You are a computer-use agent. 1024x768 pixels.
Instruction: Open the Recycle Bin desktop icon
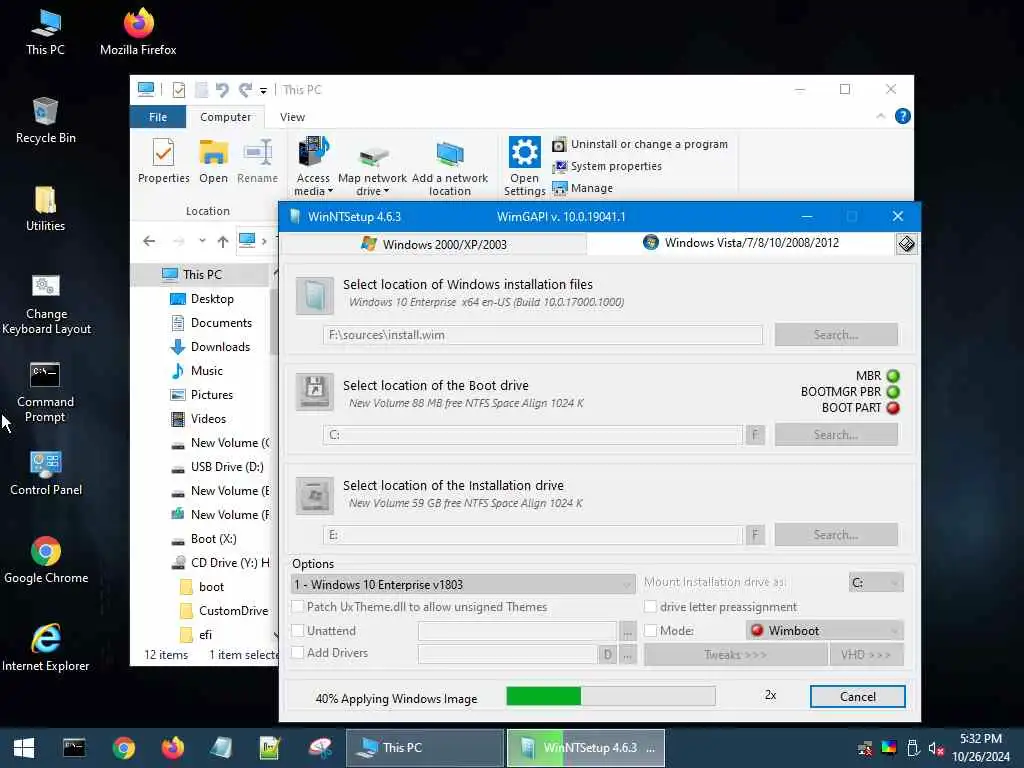pyautogui.click(x=45, y=121)
